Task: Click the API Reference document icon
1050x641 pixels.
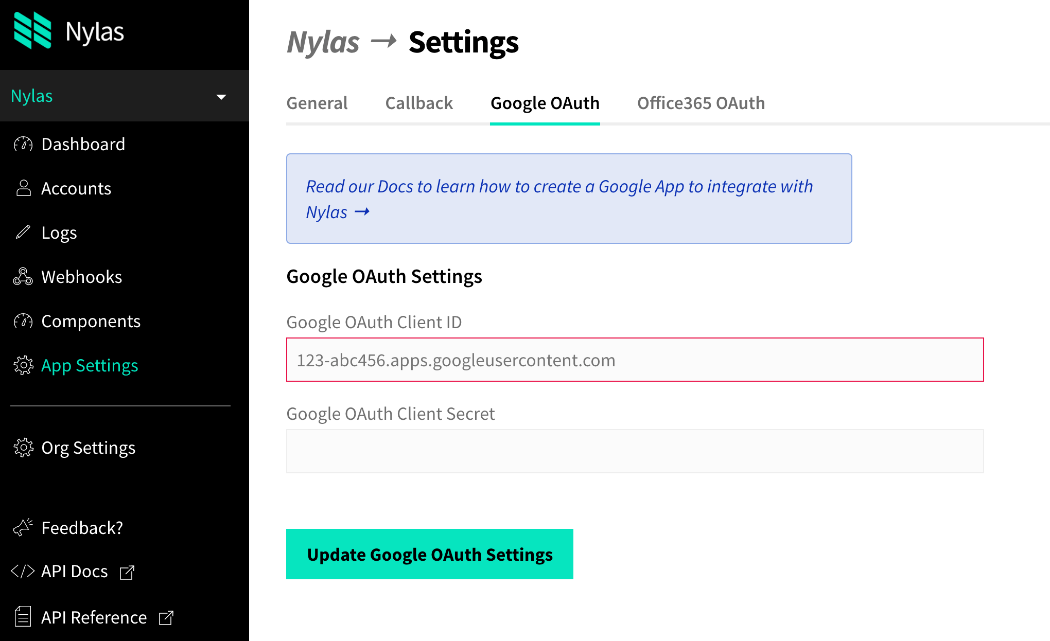Action: (22, 617)
